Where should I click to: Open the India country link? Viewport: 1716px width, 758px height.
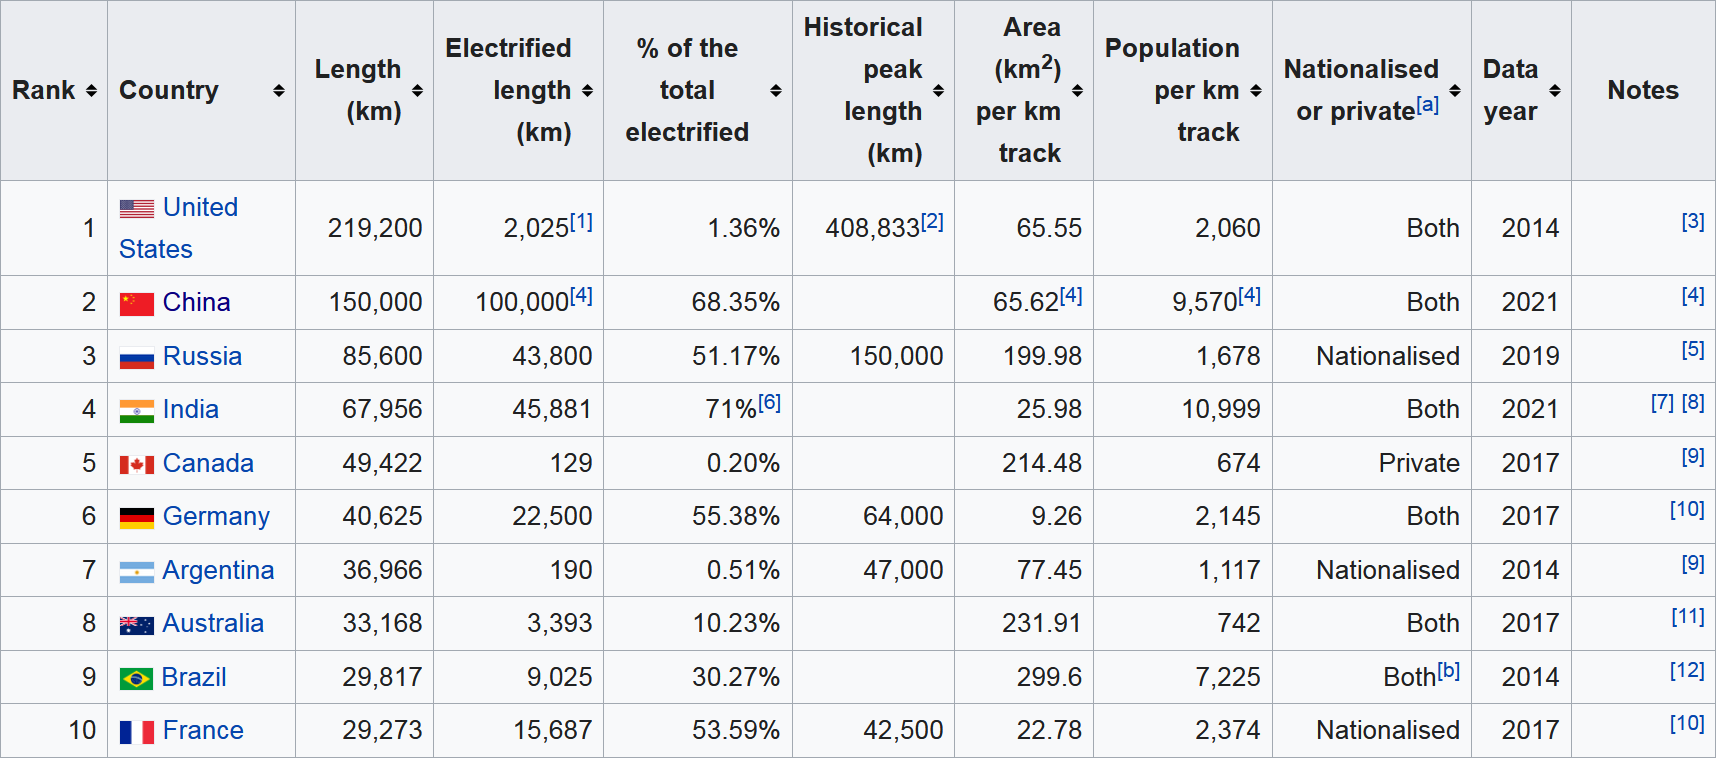click(191, 409)
